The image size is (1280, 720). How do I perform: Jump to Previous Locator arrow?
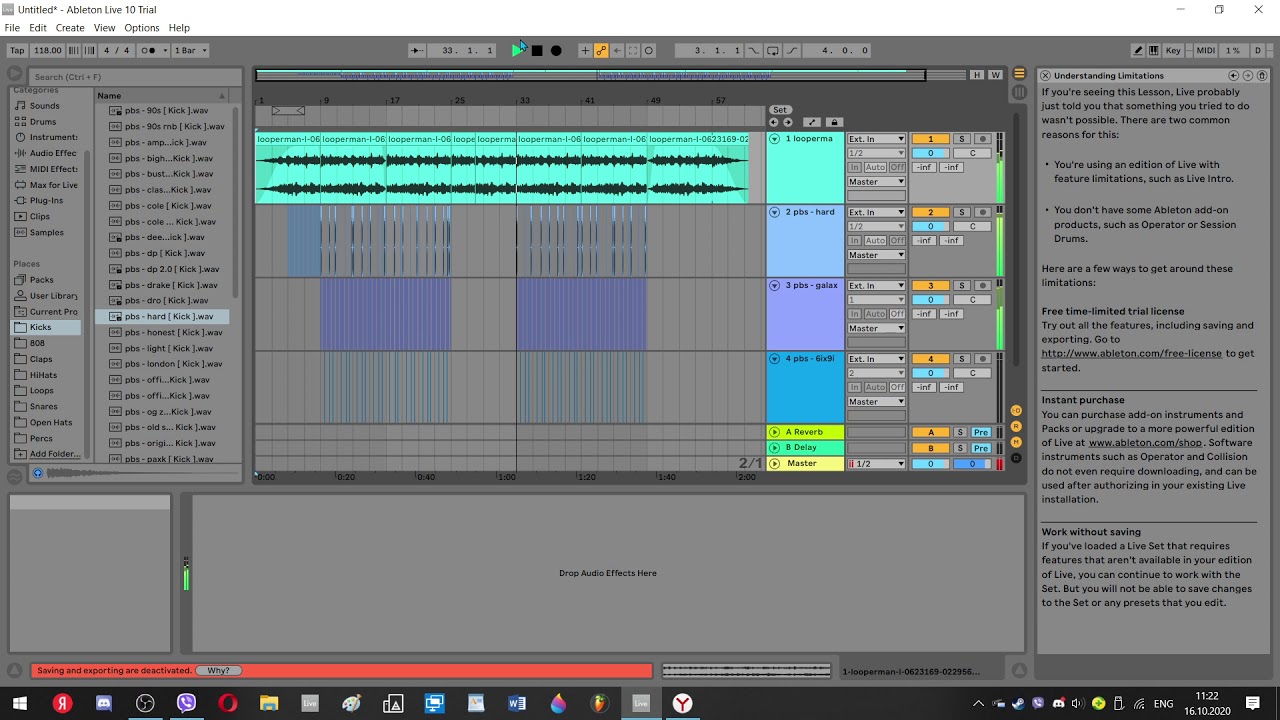[x=773, y=122]
